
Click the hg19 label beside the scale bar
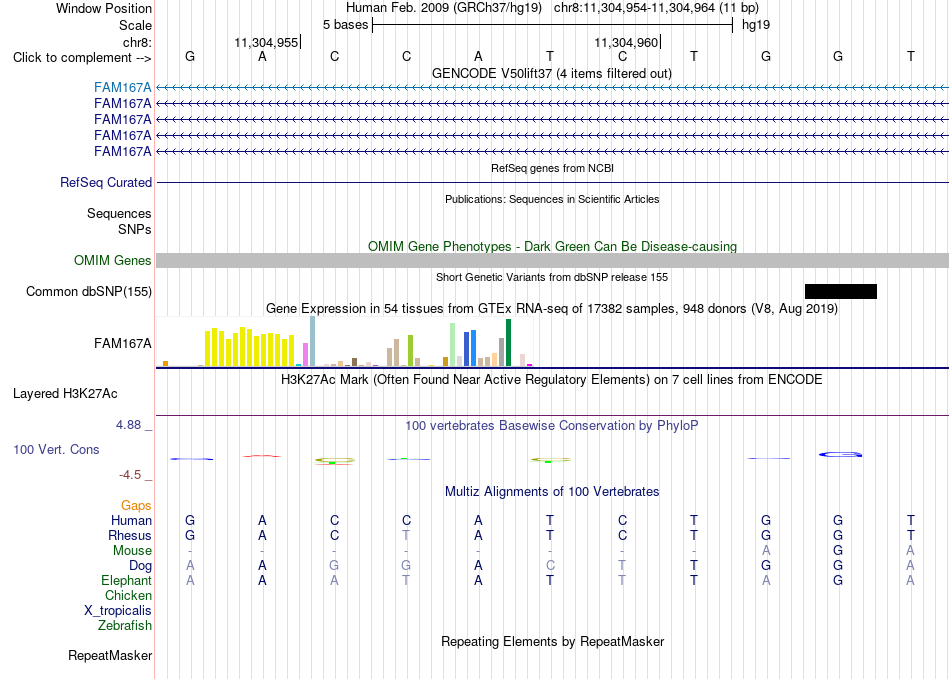click(756, 25)
